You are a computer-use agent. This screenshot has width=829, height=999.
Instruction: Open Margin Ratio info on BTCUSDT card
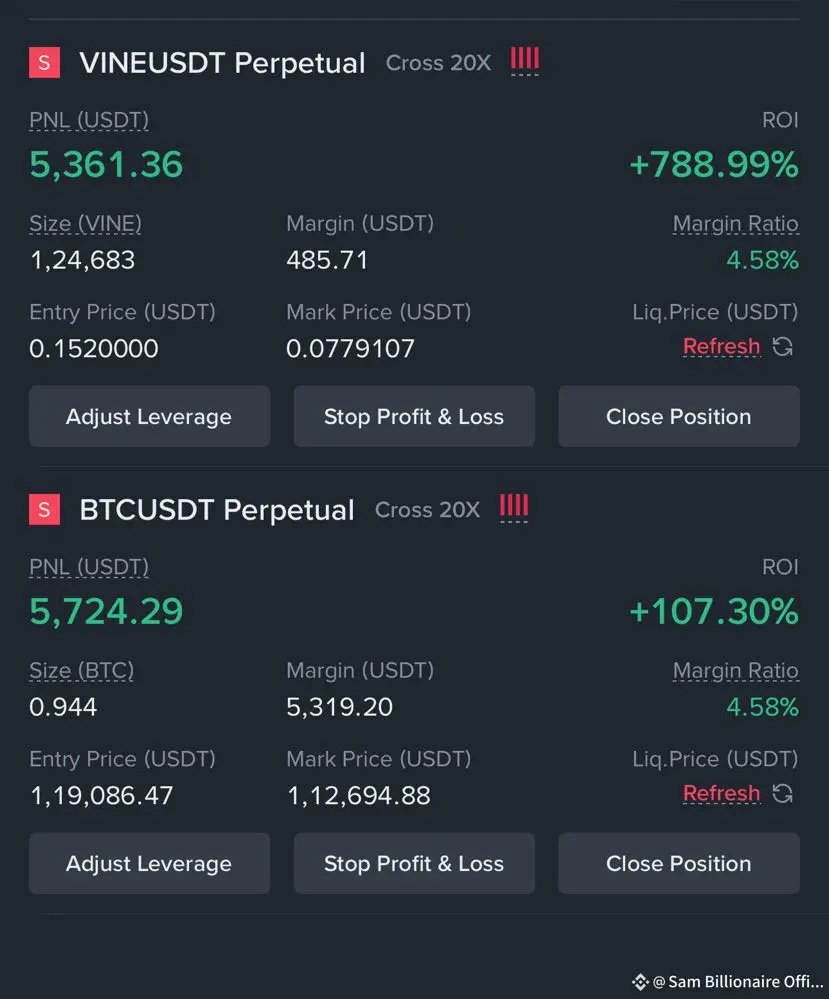(735, 670)
